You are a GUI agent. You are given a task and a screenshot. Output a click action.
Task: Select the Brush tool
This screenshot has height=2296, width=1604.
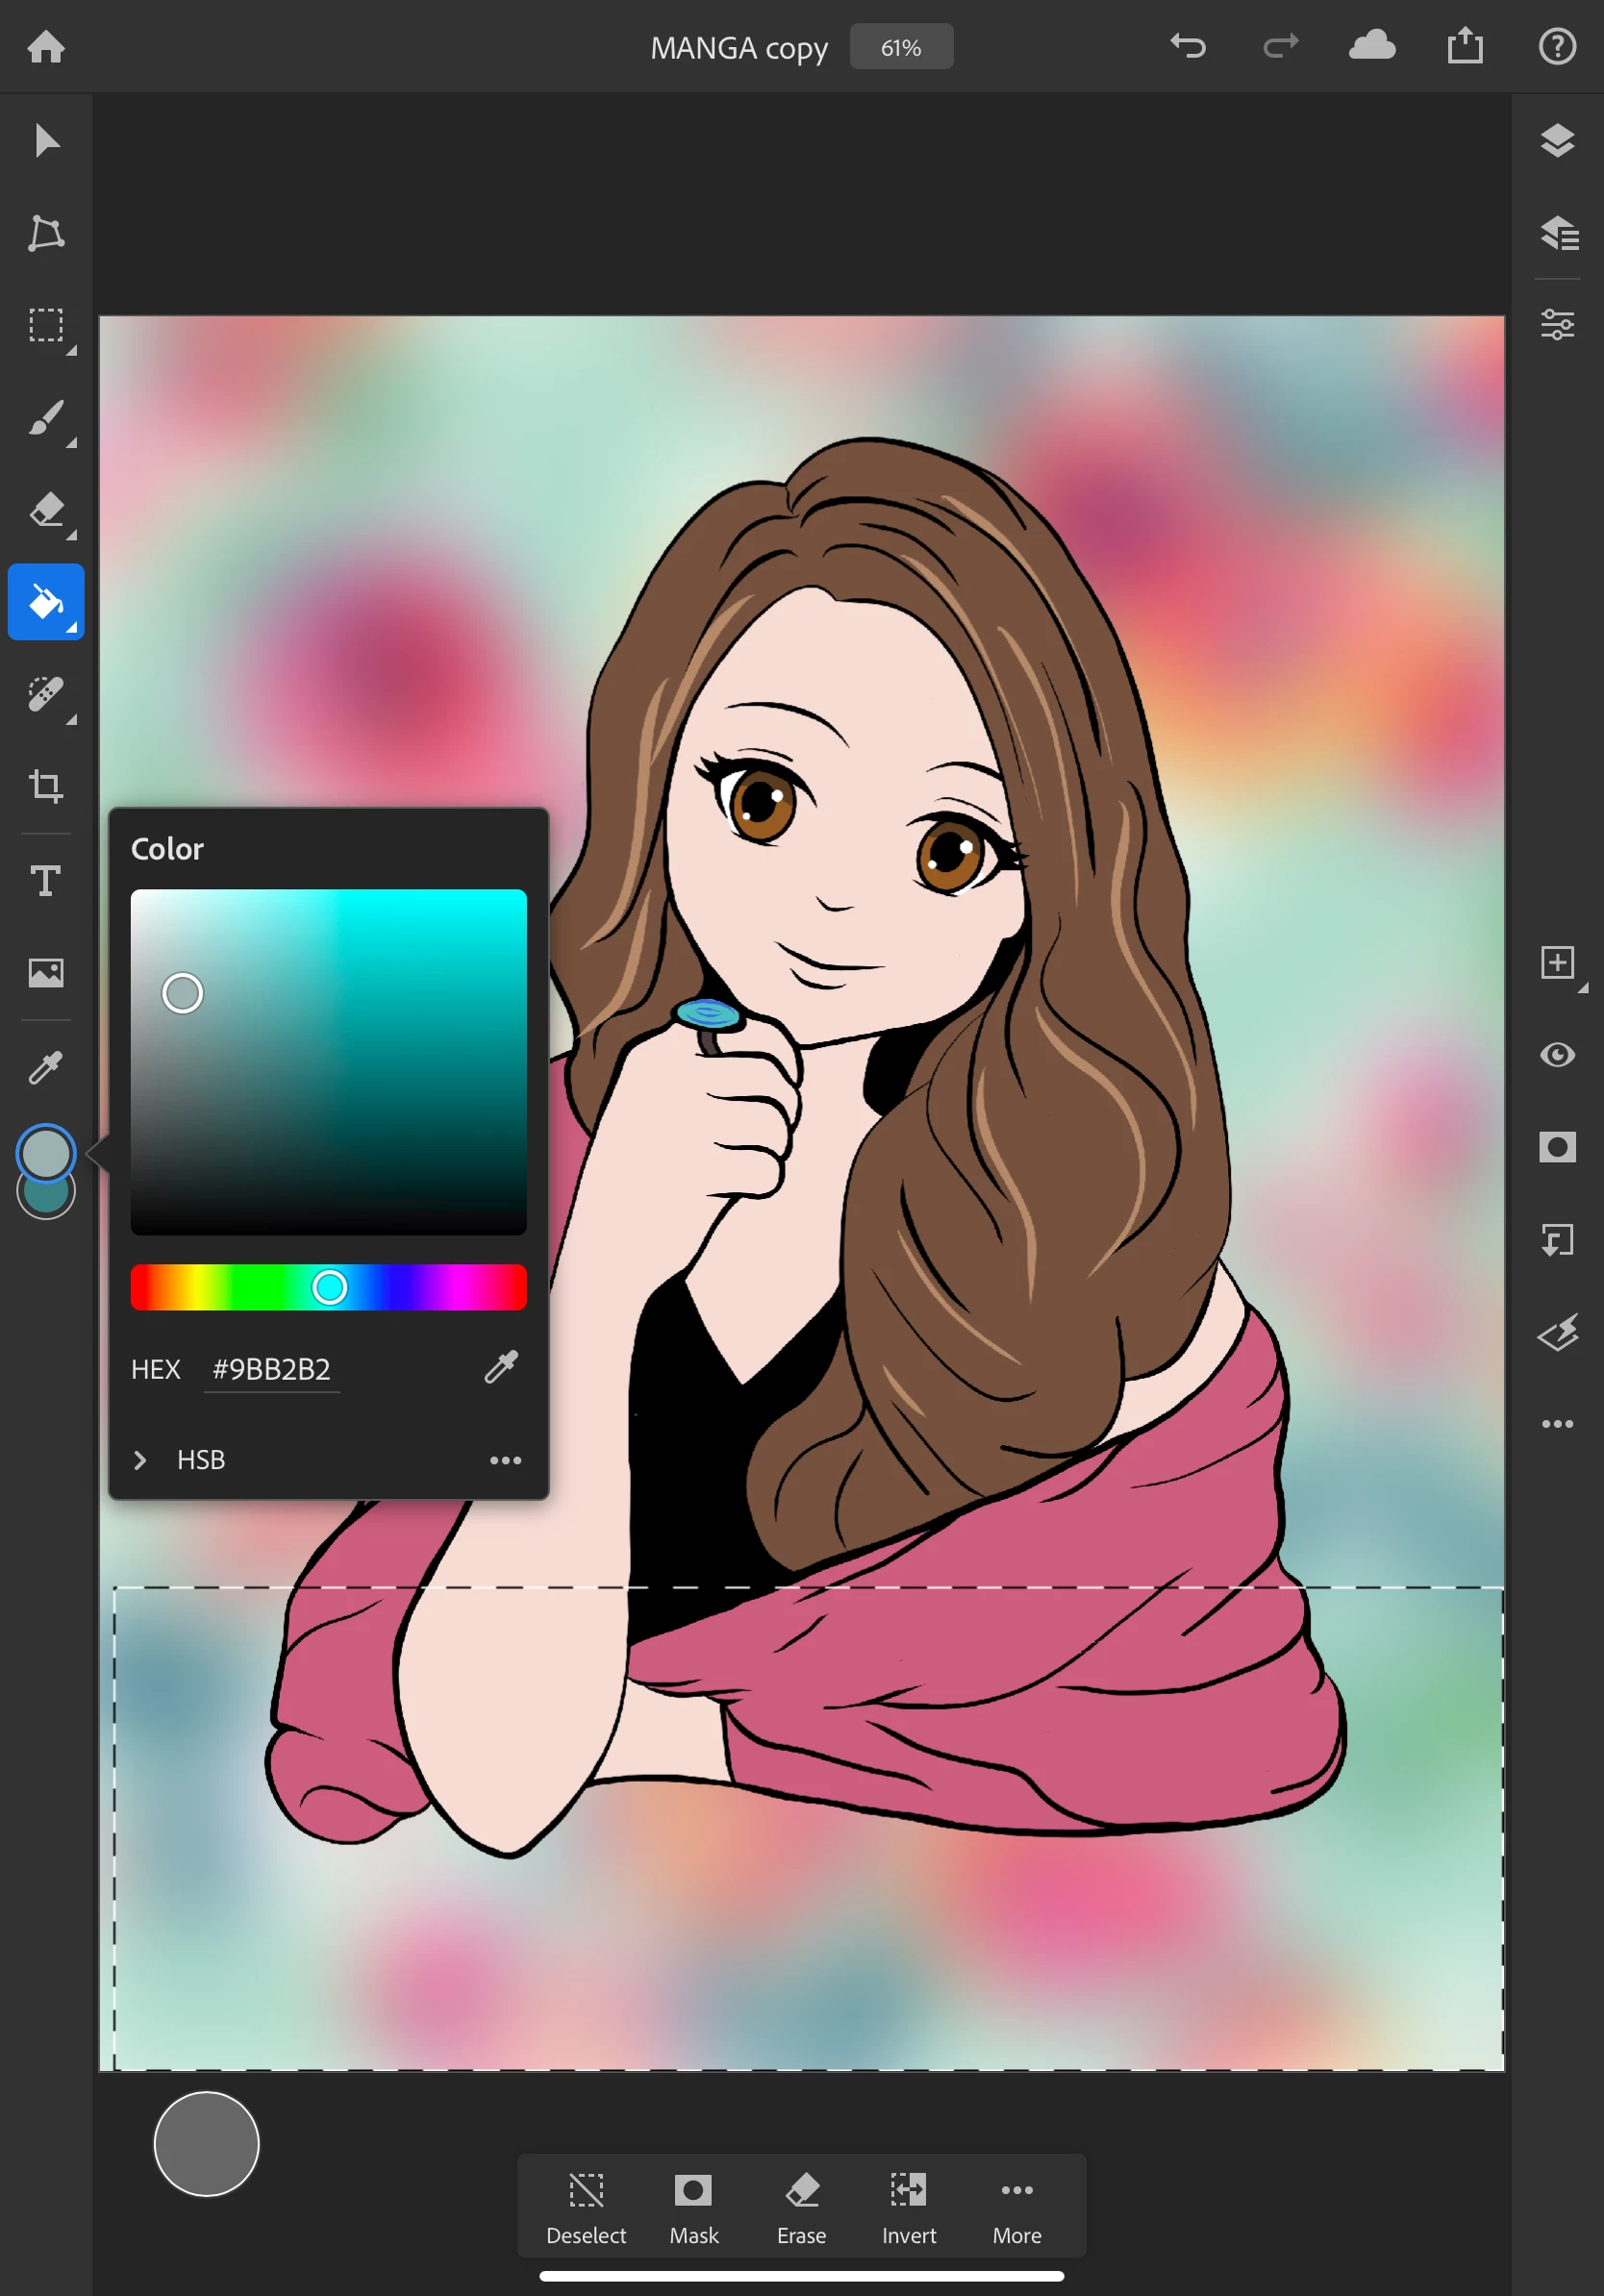pyautogui.click(x=46, y=418)
